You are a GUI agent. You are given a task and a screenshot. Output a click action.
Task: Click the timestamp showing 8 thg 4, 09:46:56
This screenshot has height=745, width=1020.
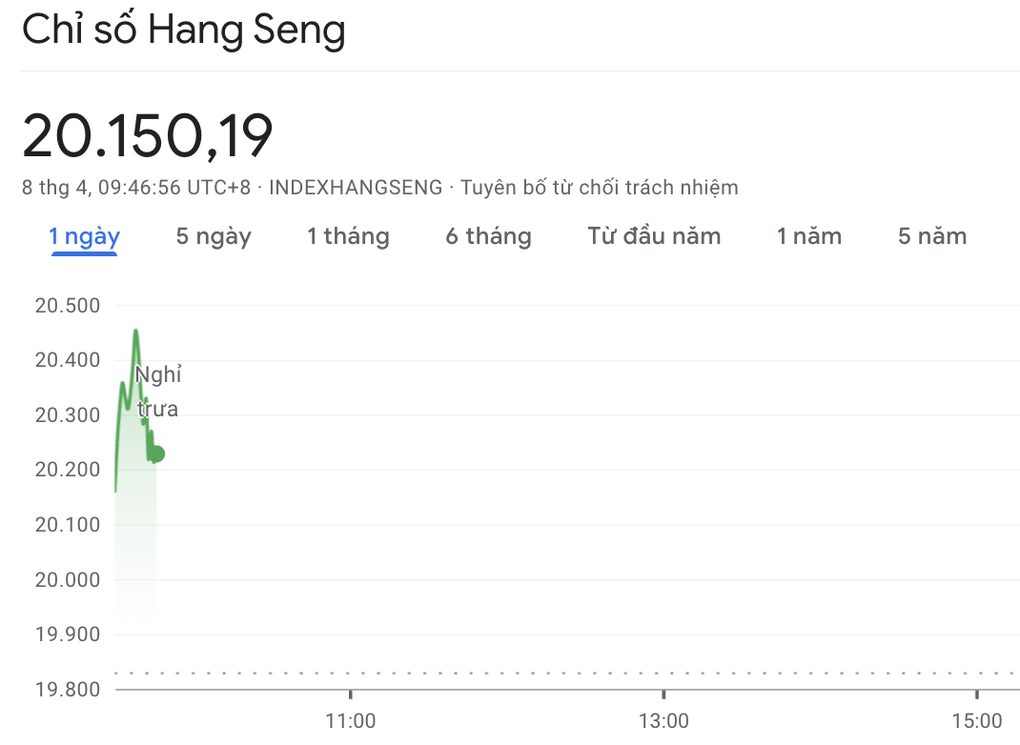point(101,187)
